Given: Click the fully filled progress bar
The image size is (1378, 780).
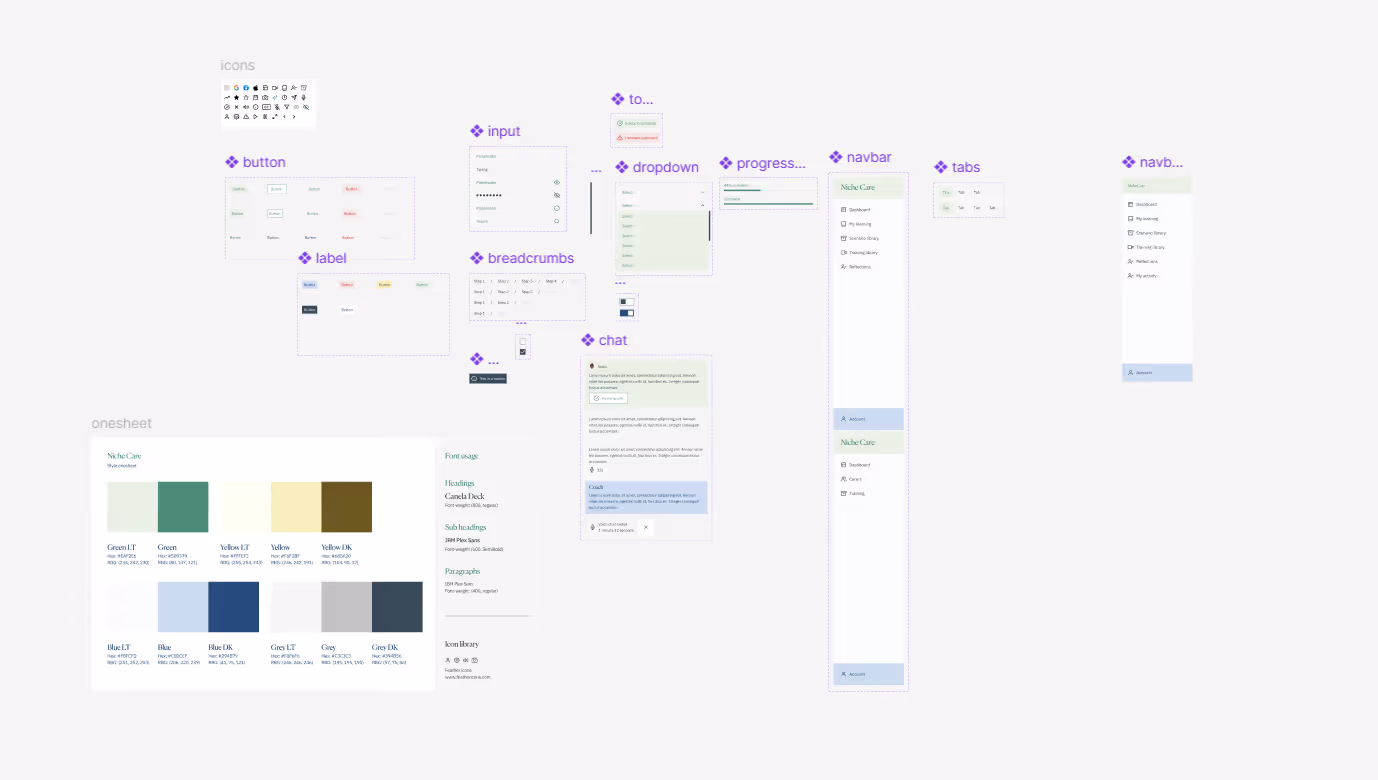Looking at the screenshot, I should coord(768,204).
